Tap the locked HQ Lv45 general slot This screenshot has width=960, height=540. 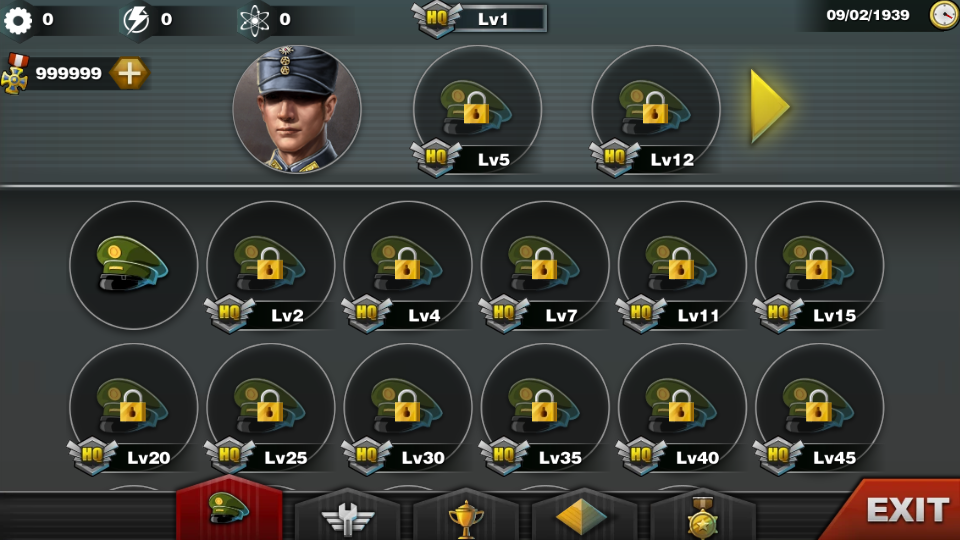819,408
